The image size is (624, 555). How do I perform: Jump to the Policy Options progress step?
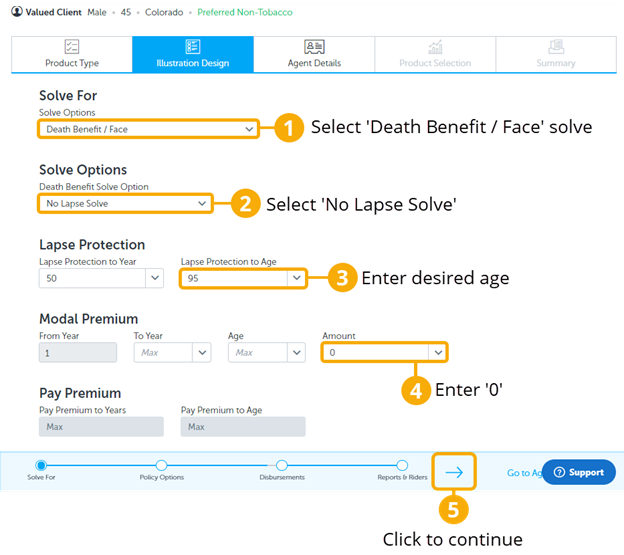161,465
